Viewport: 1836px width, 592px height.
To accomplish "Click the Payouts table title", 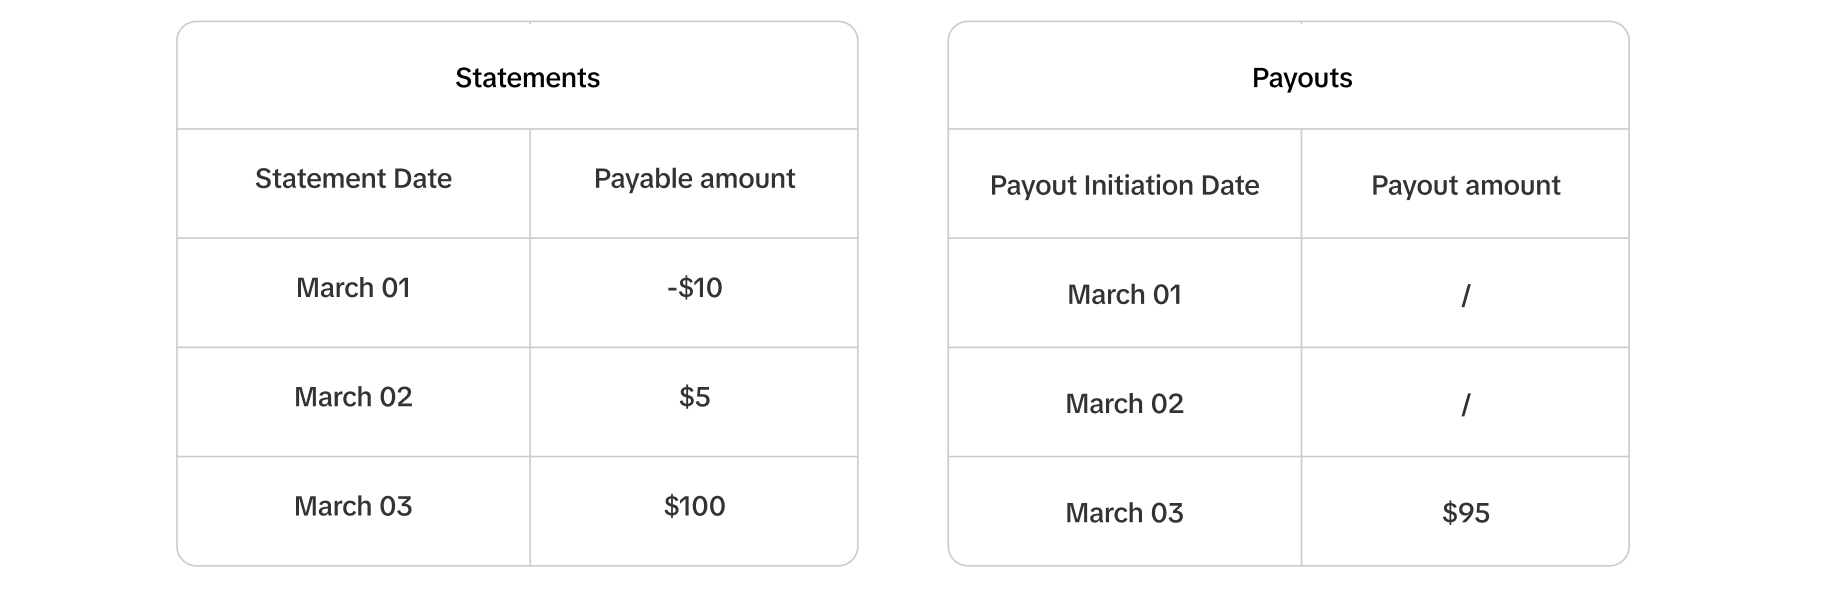I will pos(1301,78).
